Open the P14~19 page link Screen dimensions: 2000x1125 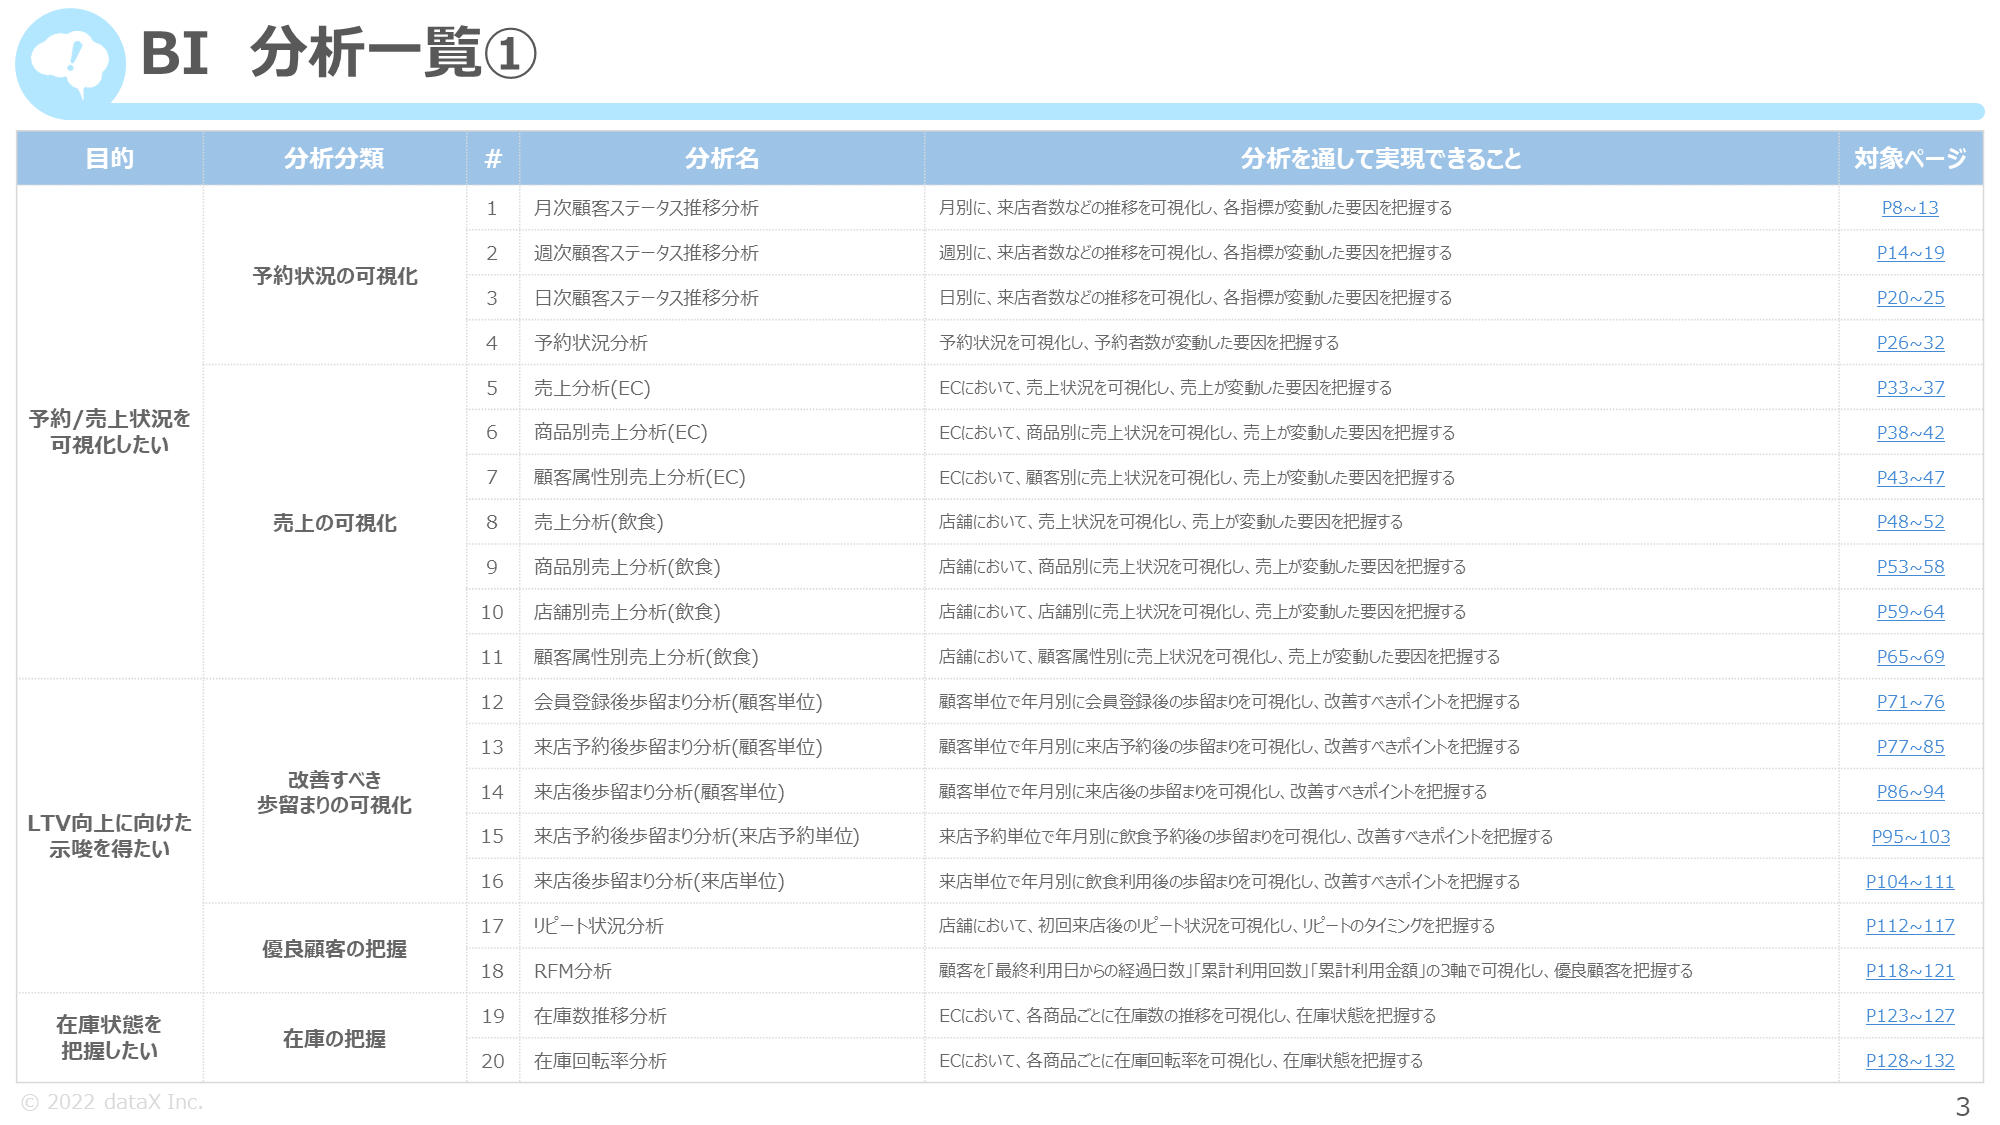[x=1910, y=253]
